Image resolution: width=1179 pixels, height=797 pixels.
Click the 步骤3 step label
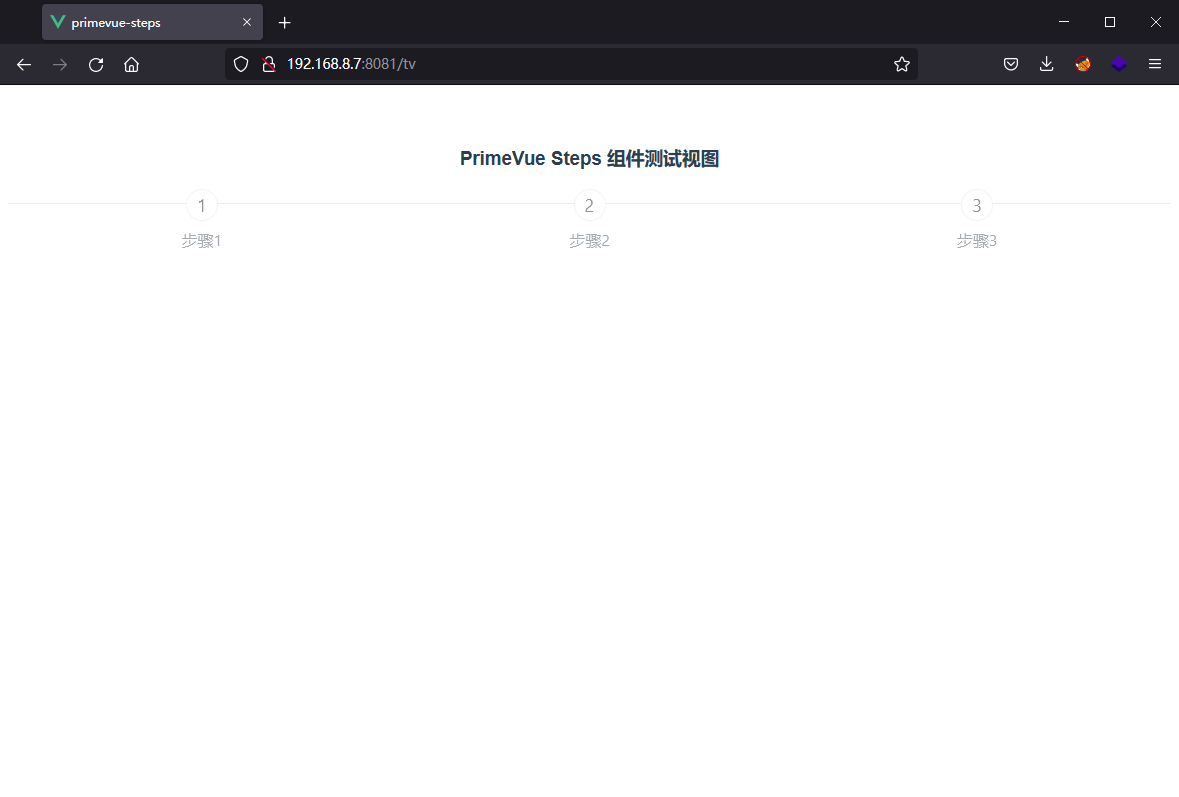[977, 241]
